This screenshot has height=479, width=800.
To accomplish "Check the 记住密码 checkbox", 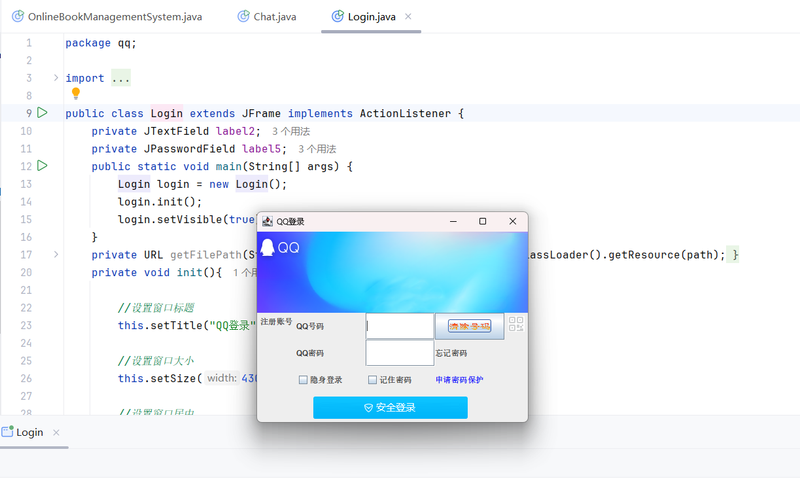I will 372,380.
